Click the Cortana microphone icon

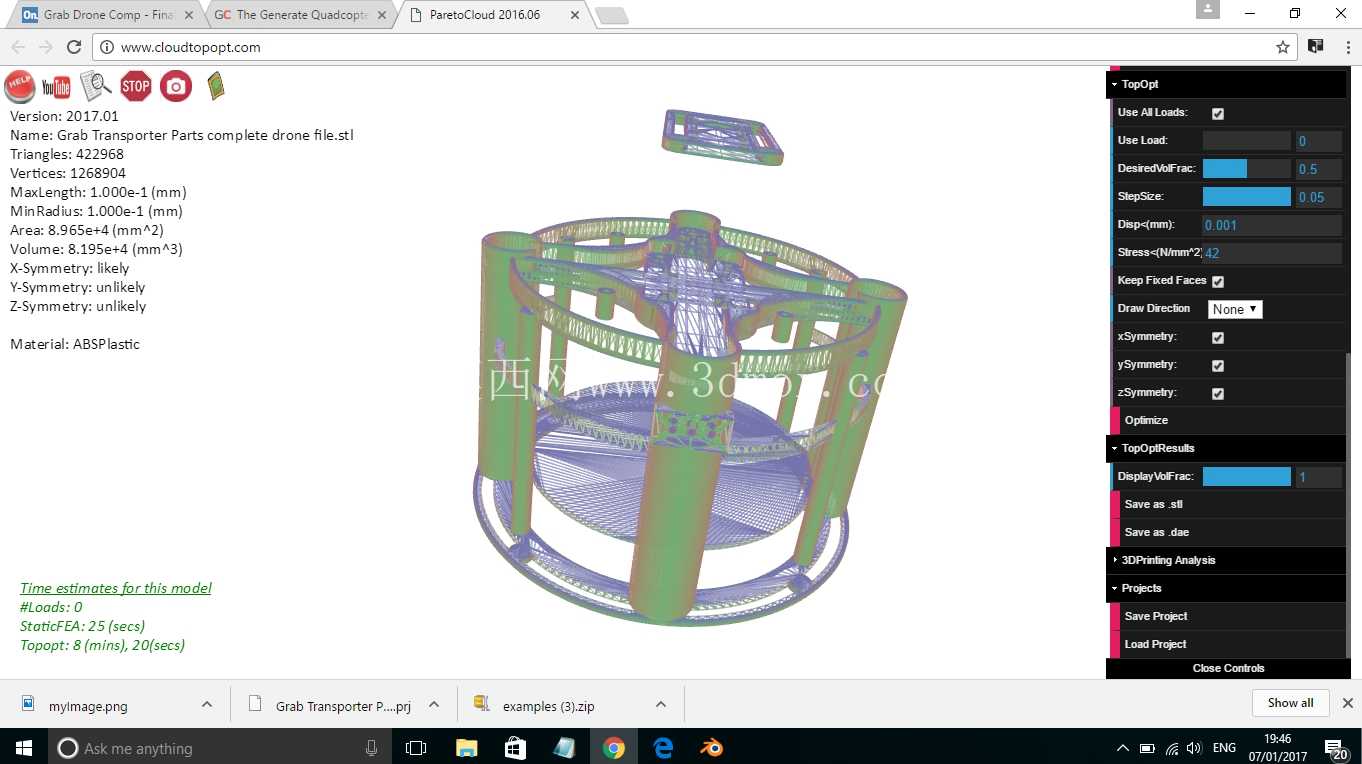click(x=372, y=748)
